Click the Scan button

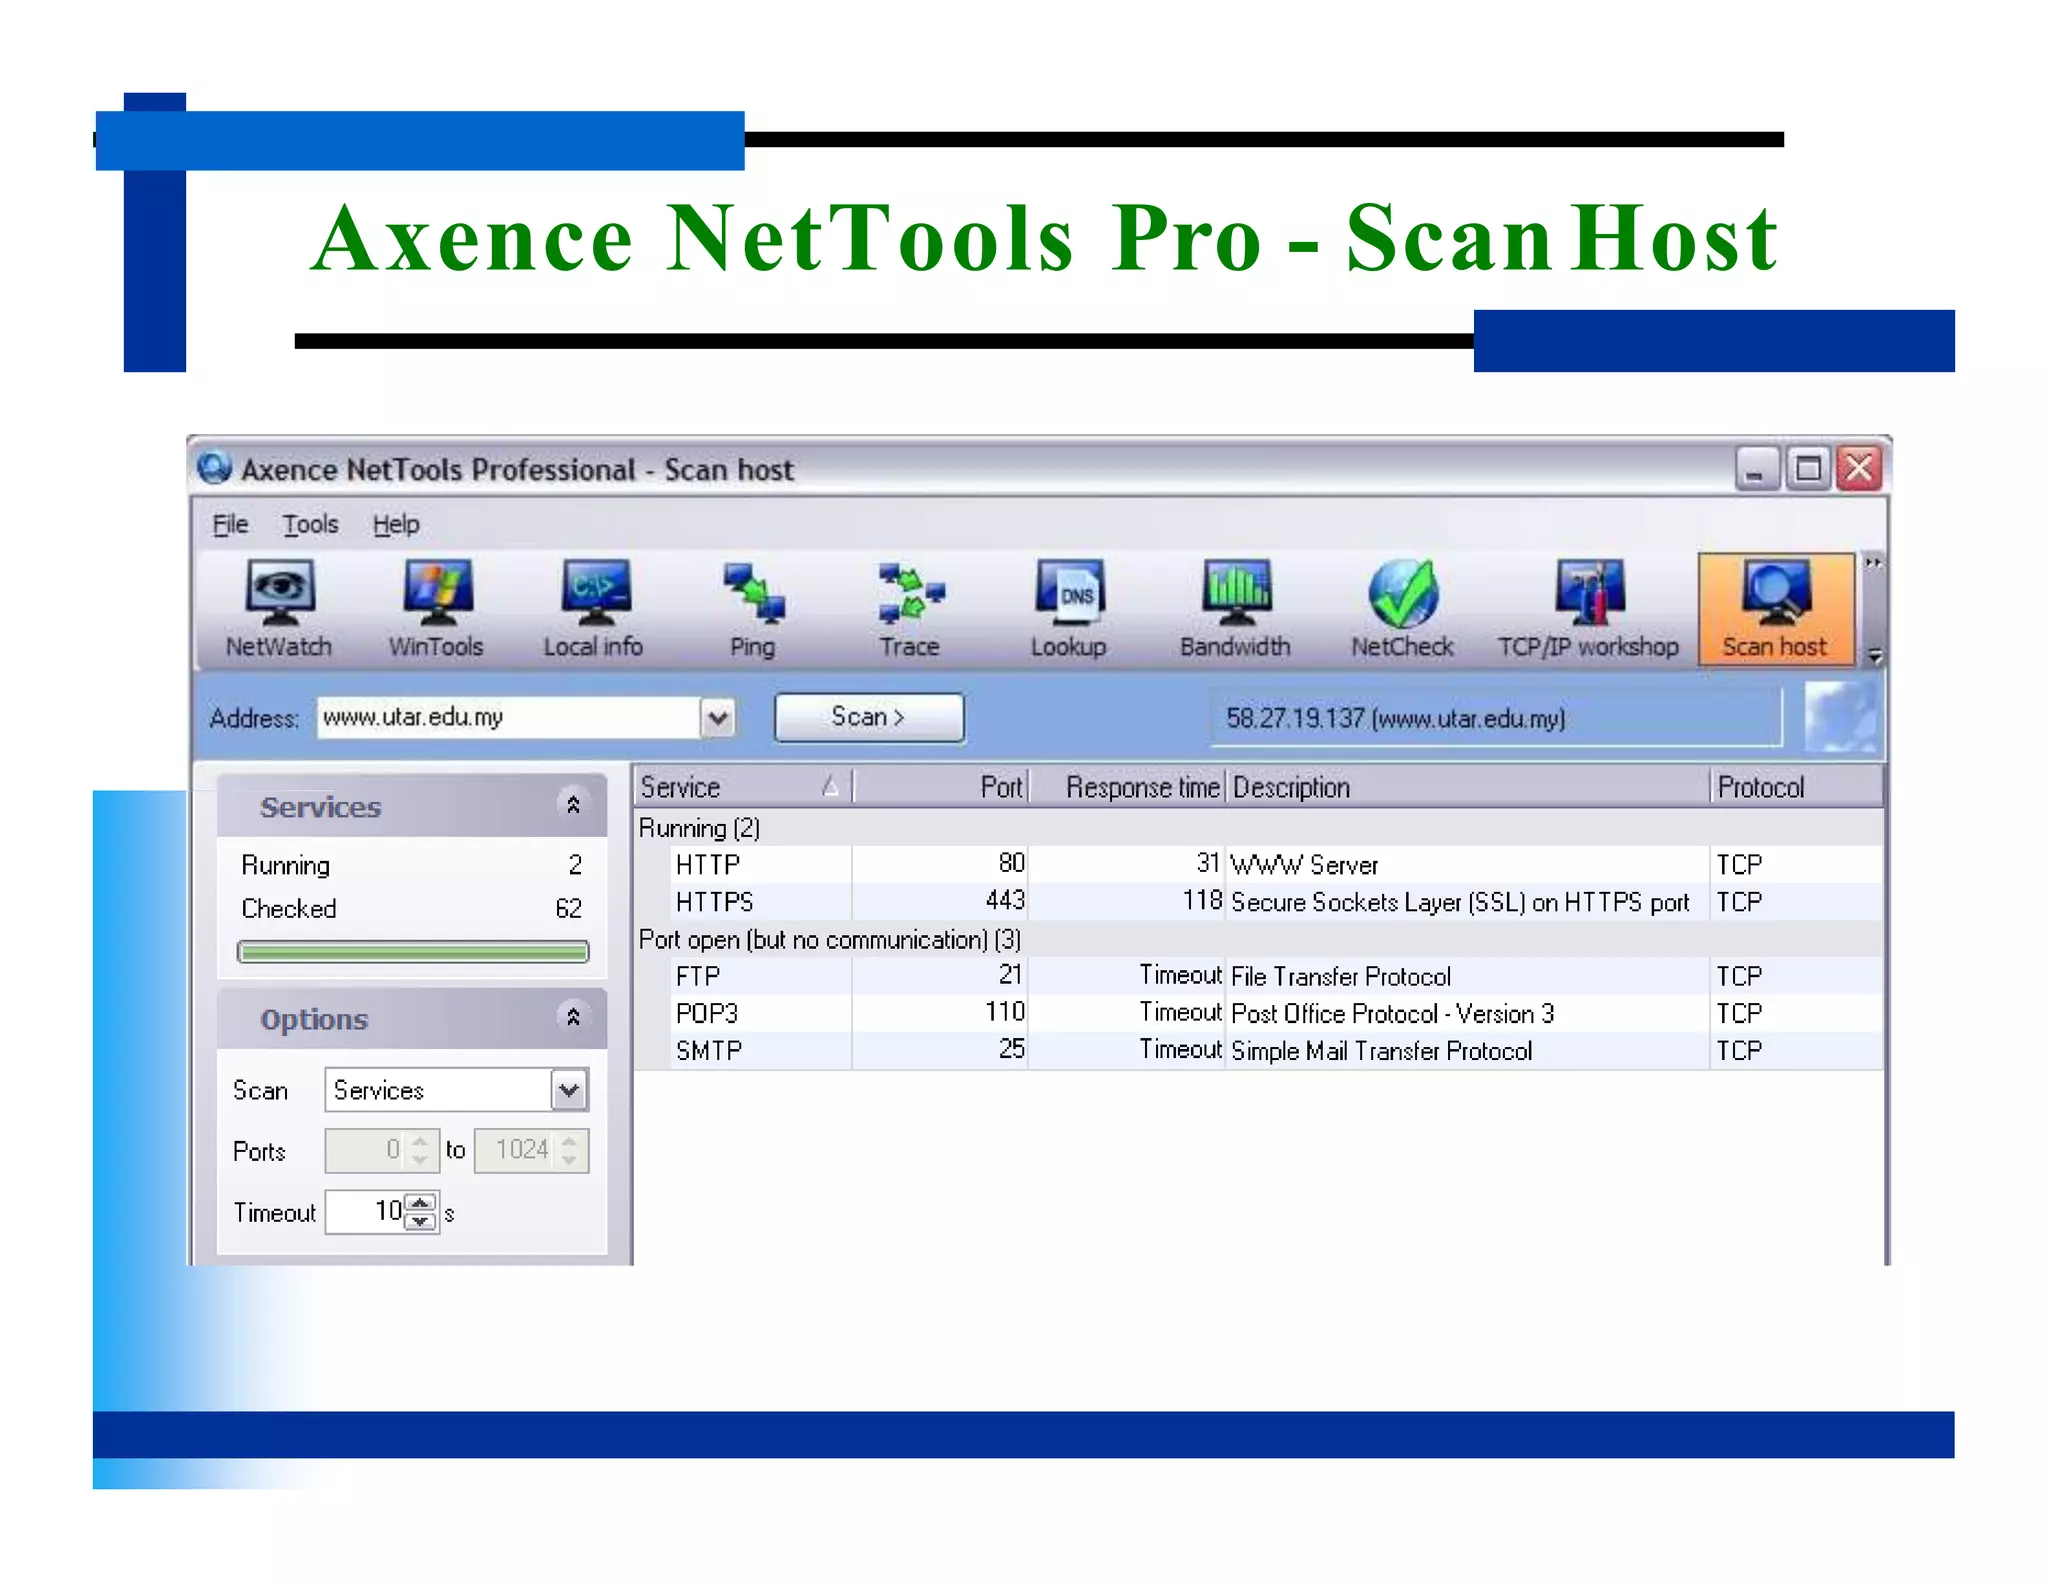869,717
